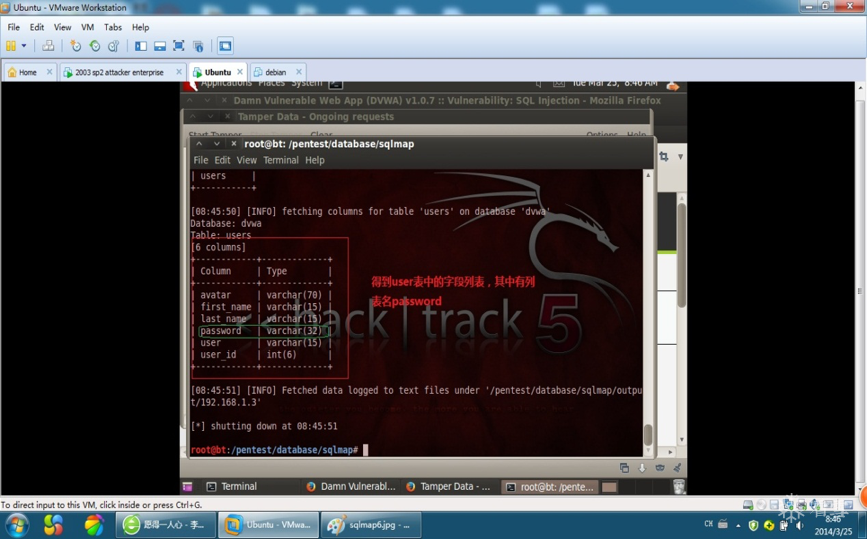The image size is (867, 539).
Task: Open the Windows Start button
Action: click(17, 525)
